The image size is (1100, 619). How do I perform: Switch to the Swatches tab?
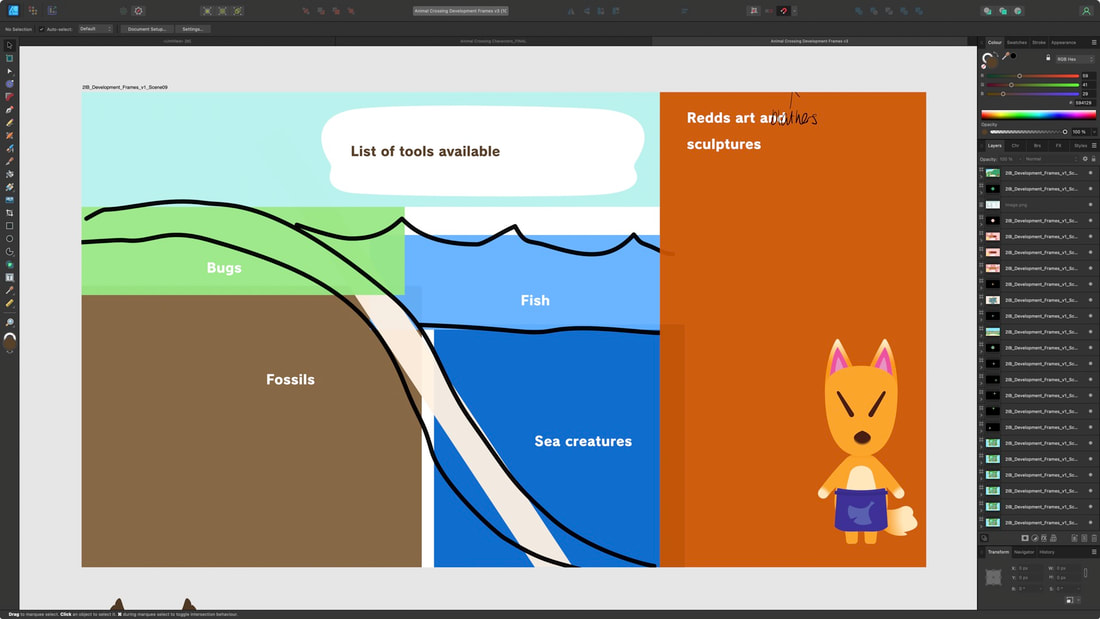1017,43
